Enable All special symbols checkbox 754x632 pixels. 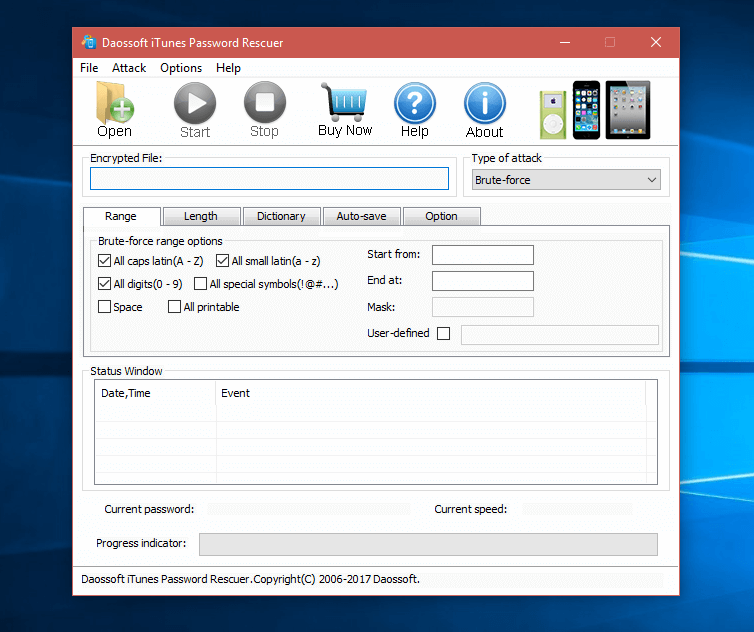click(x=201, y=284)
